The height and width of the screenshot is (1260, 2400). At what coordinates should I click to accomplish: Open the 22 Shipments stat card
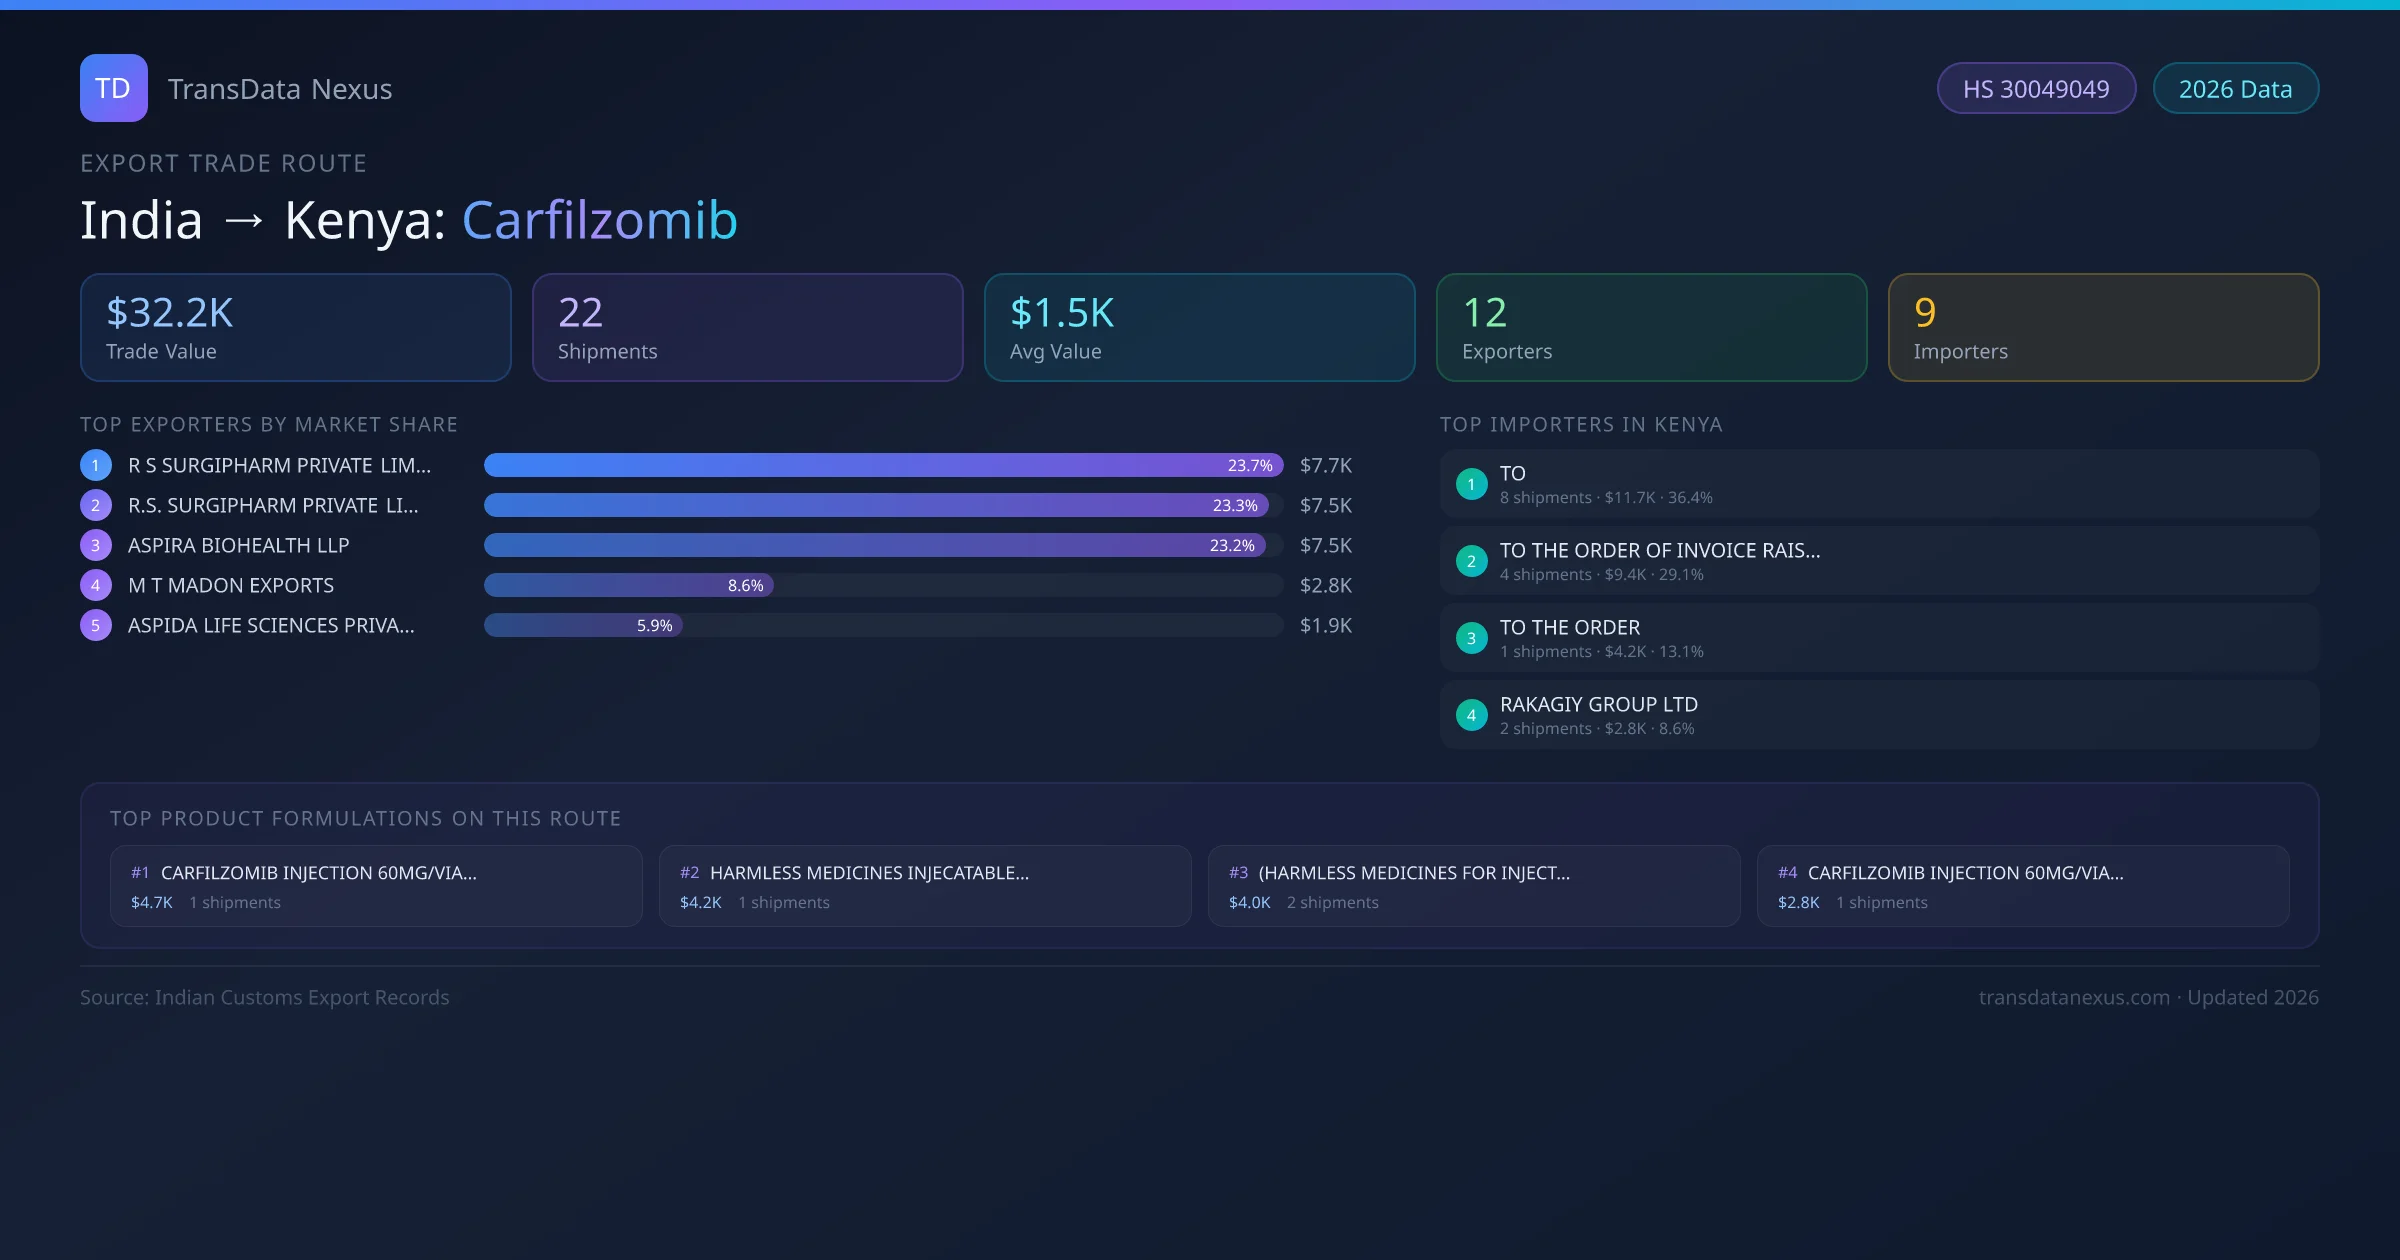747,327
